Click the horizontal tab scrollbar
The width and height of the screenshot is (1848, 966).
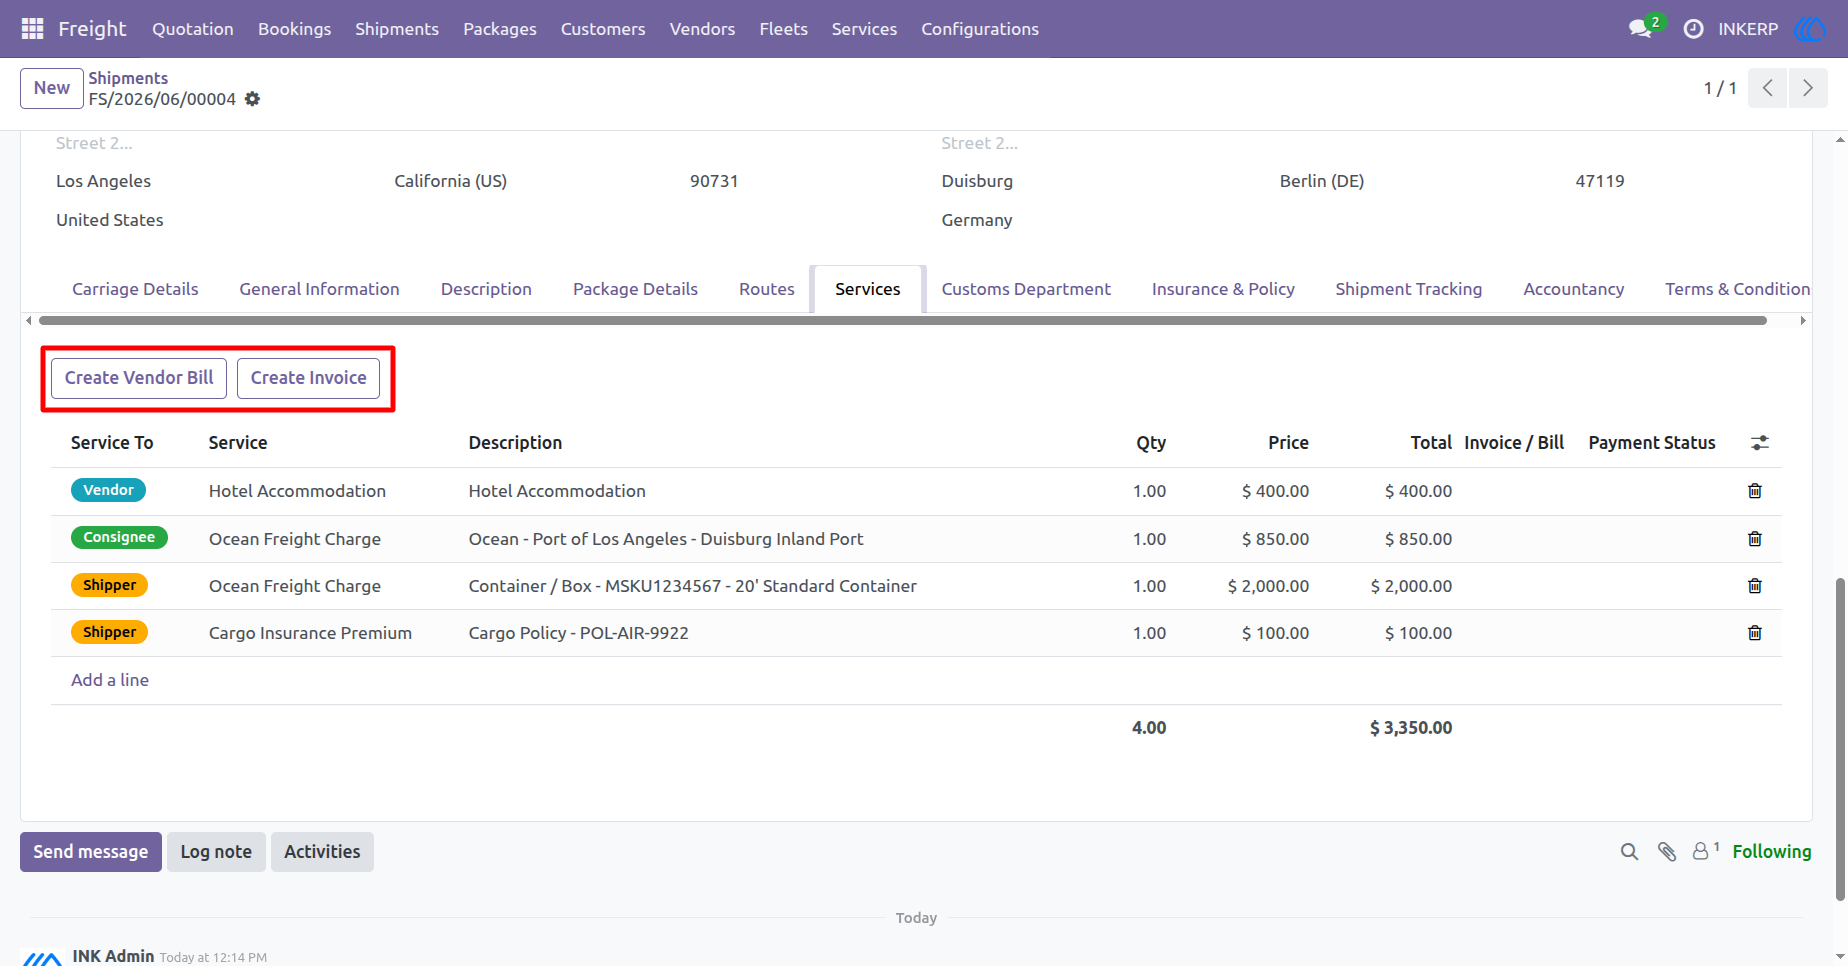point(903,321)
